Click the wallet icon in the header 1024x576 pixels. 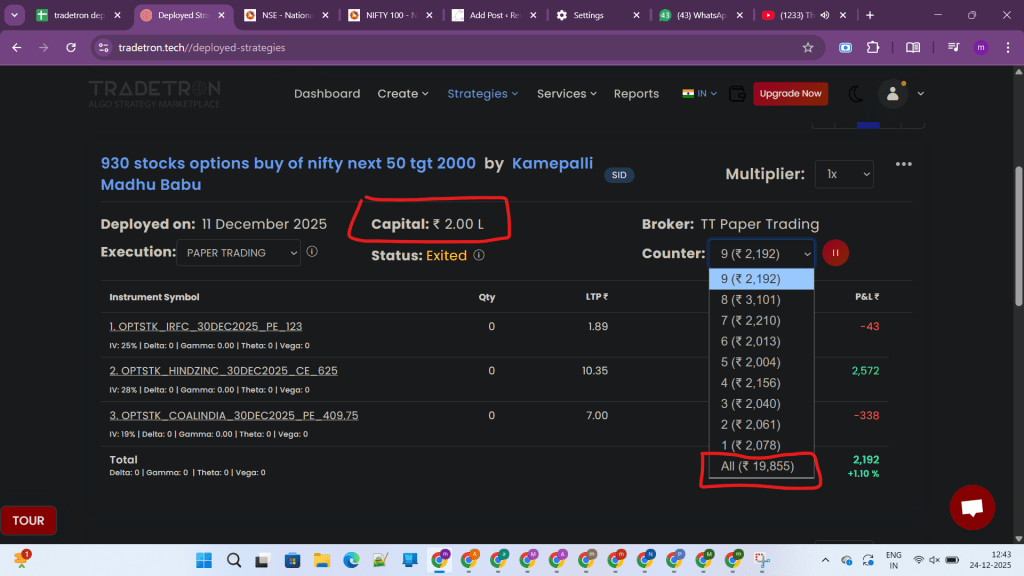coord(738,93)
